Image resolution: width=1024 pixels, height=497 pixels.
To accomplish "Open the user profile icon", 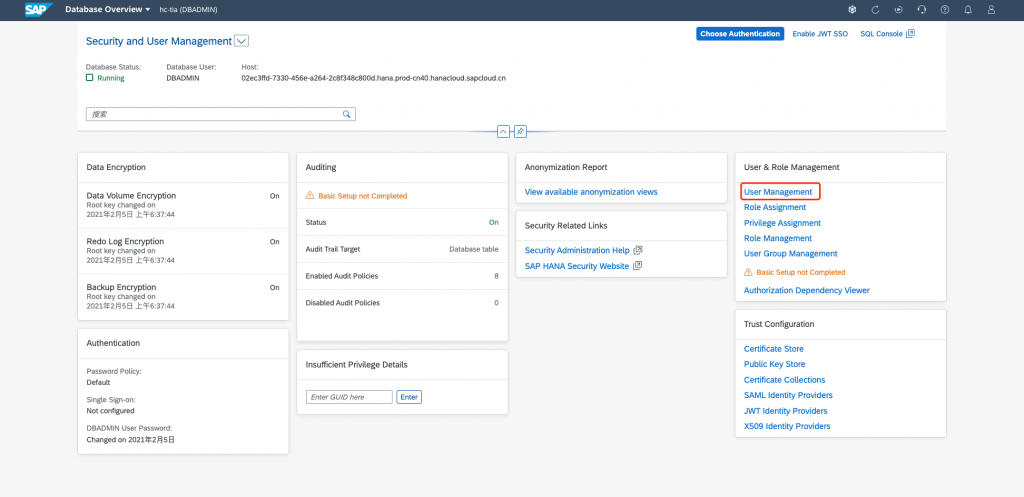I will [991, 10].
